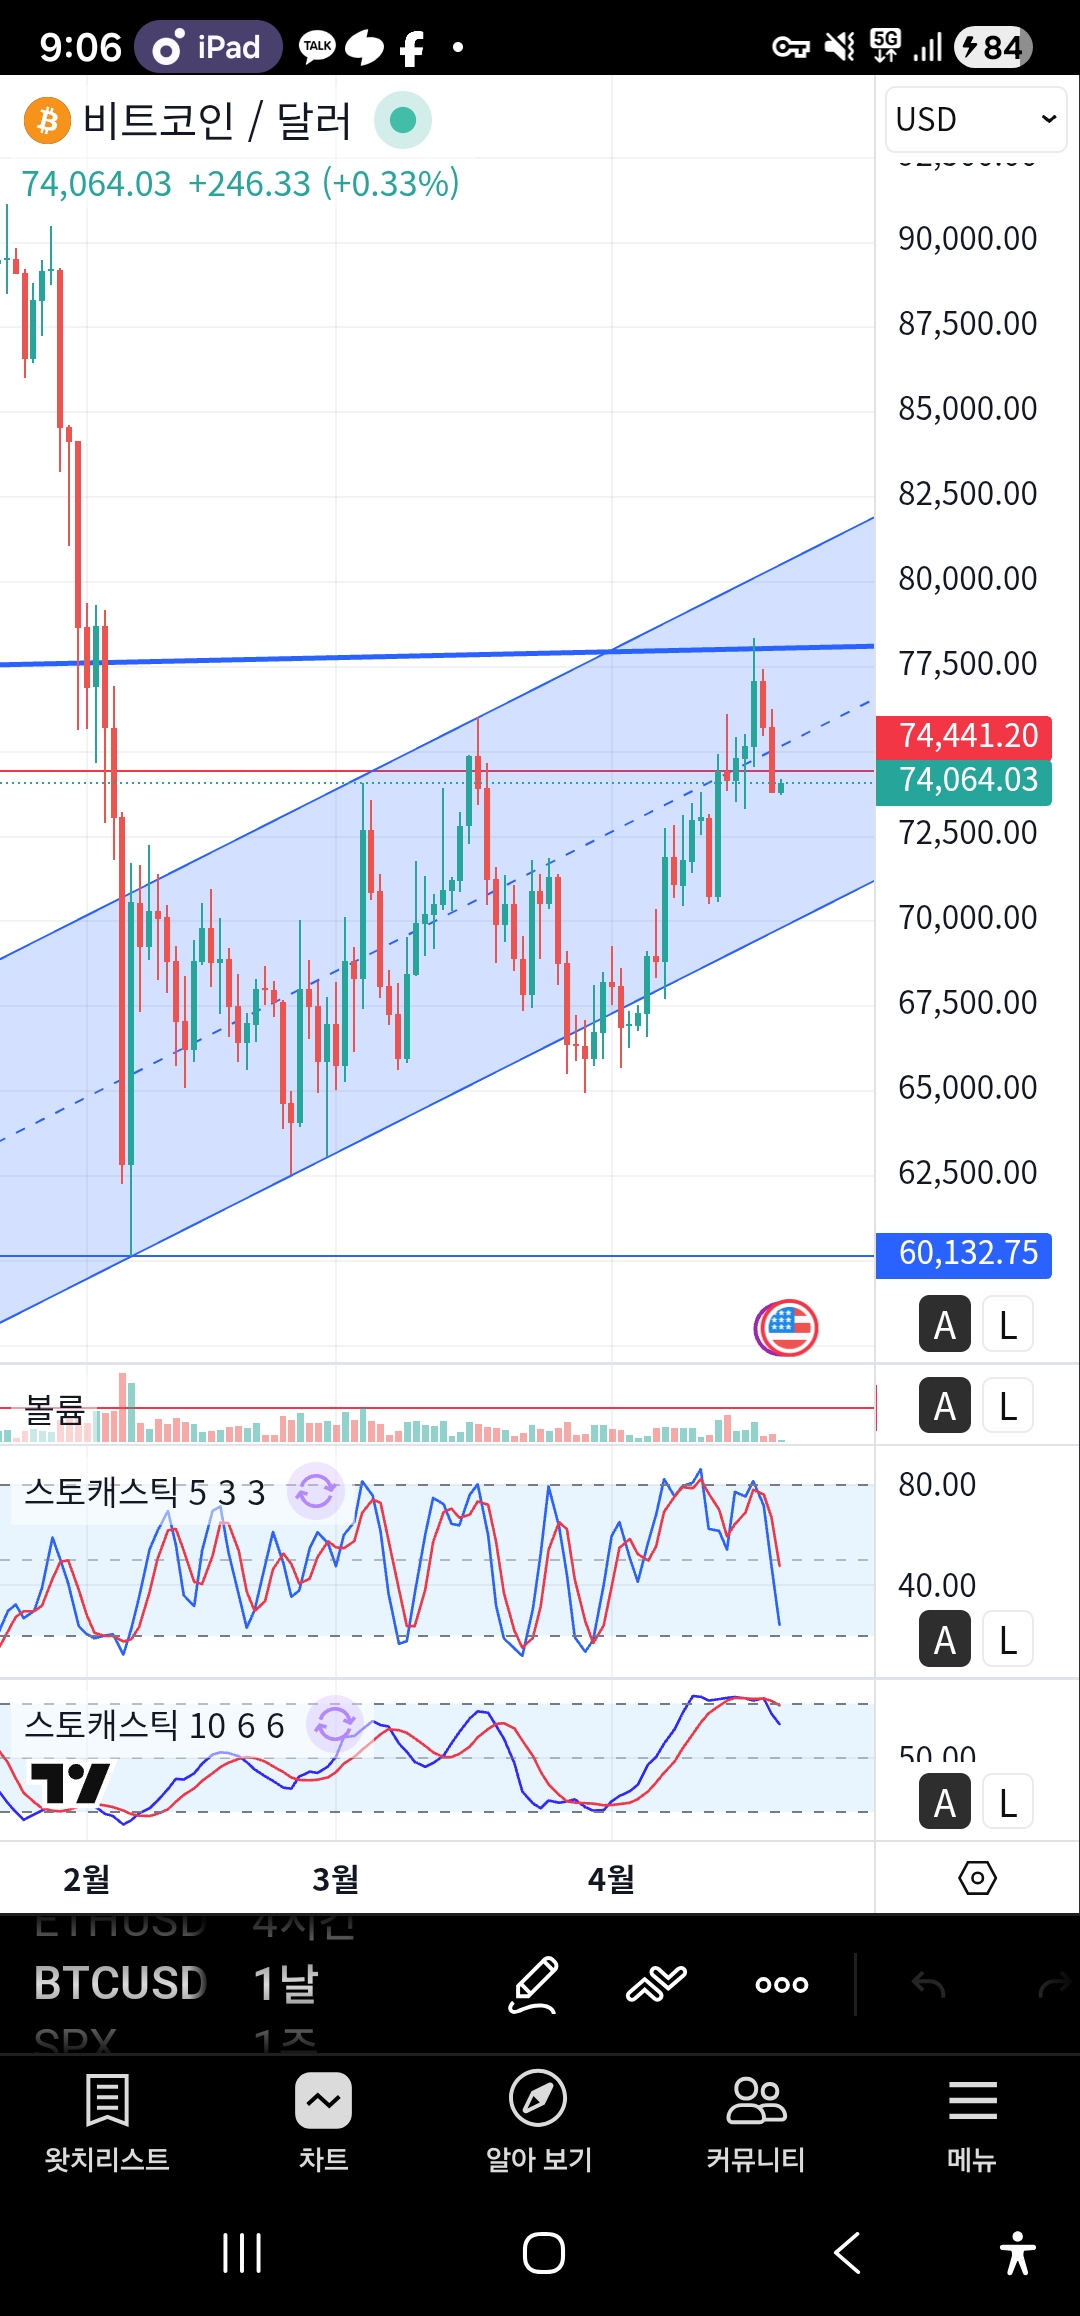Open the 1날 timeframe picker
1080x2316 pixels.
[x=286, y=1983]
